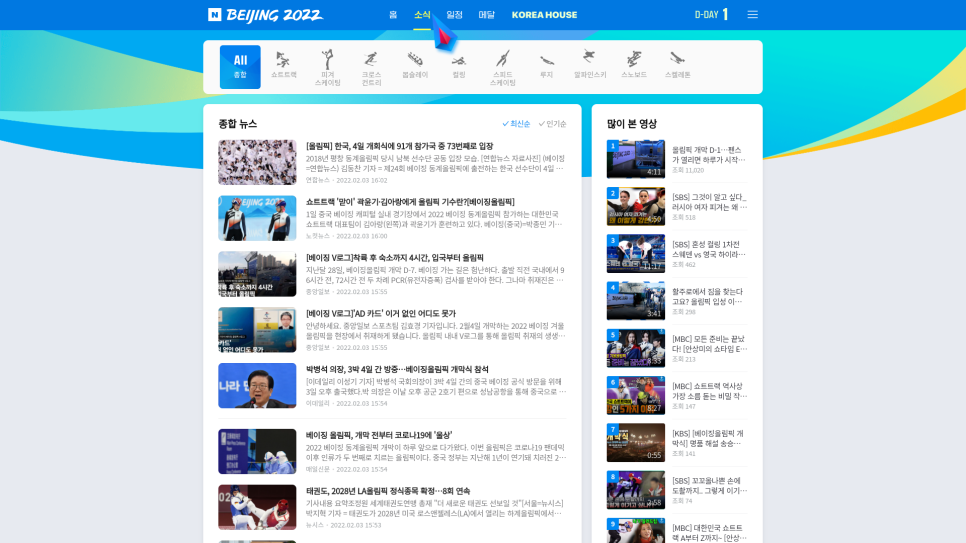Open article 개막 전부터 코로나19에 '몸살'
Screen dimensions: 966x543
pyautogui.click(x=379, y=435)
